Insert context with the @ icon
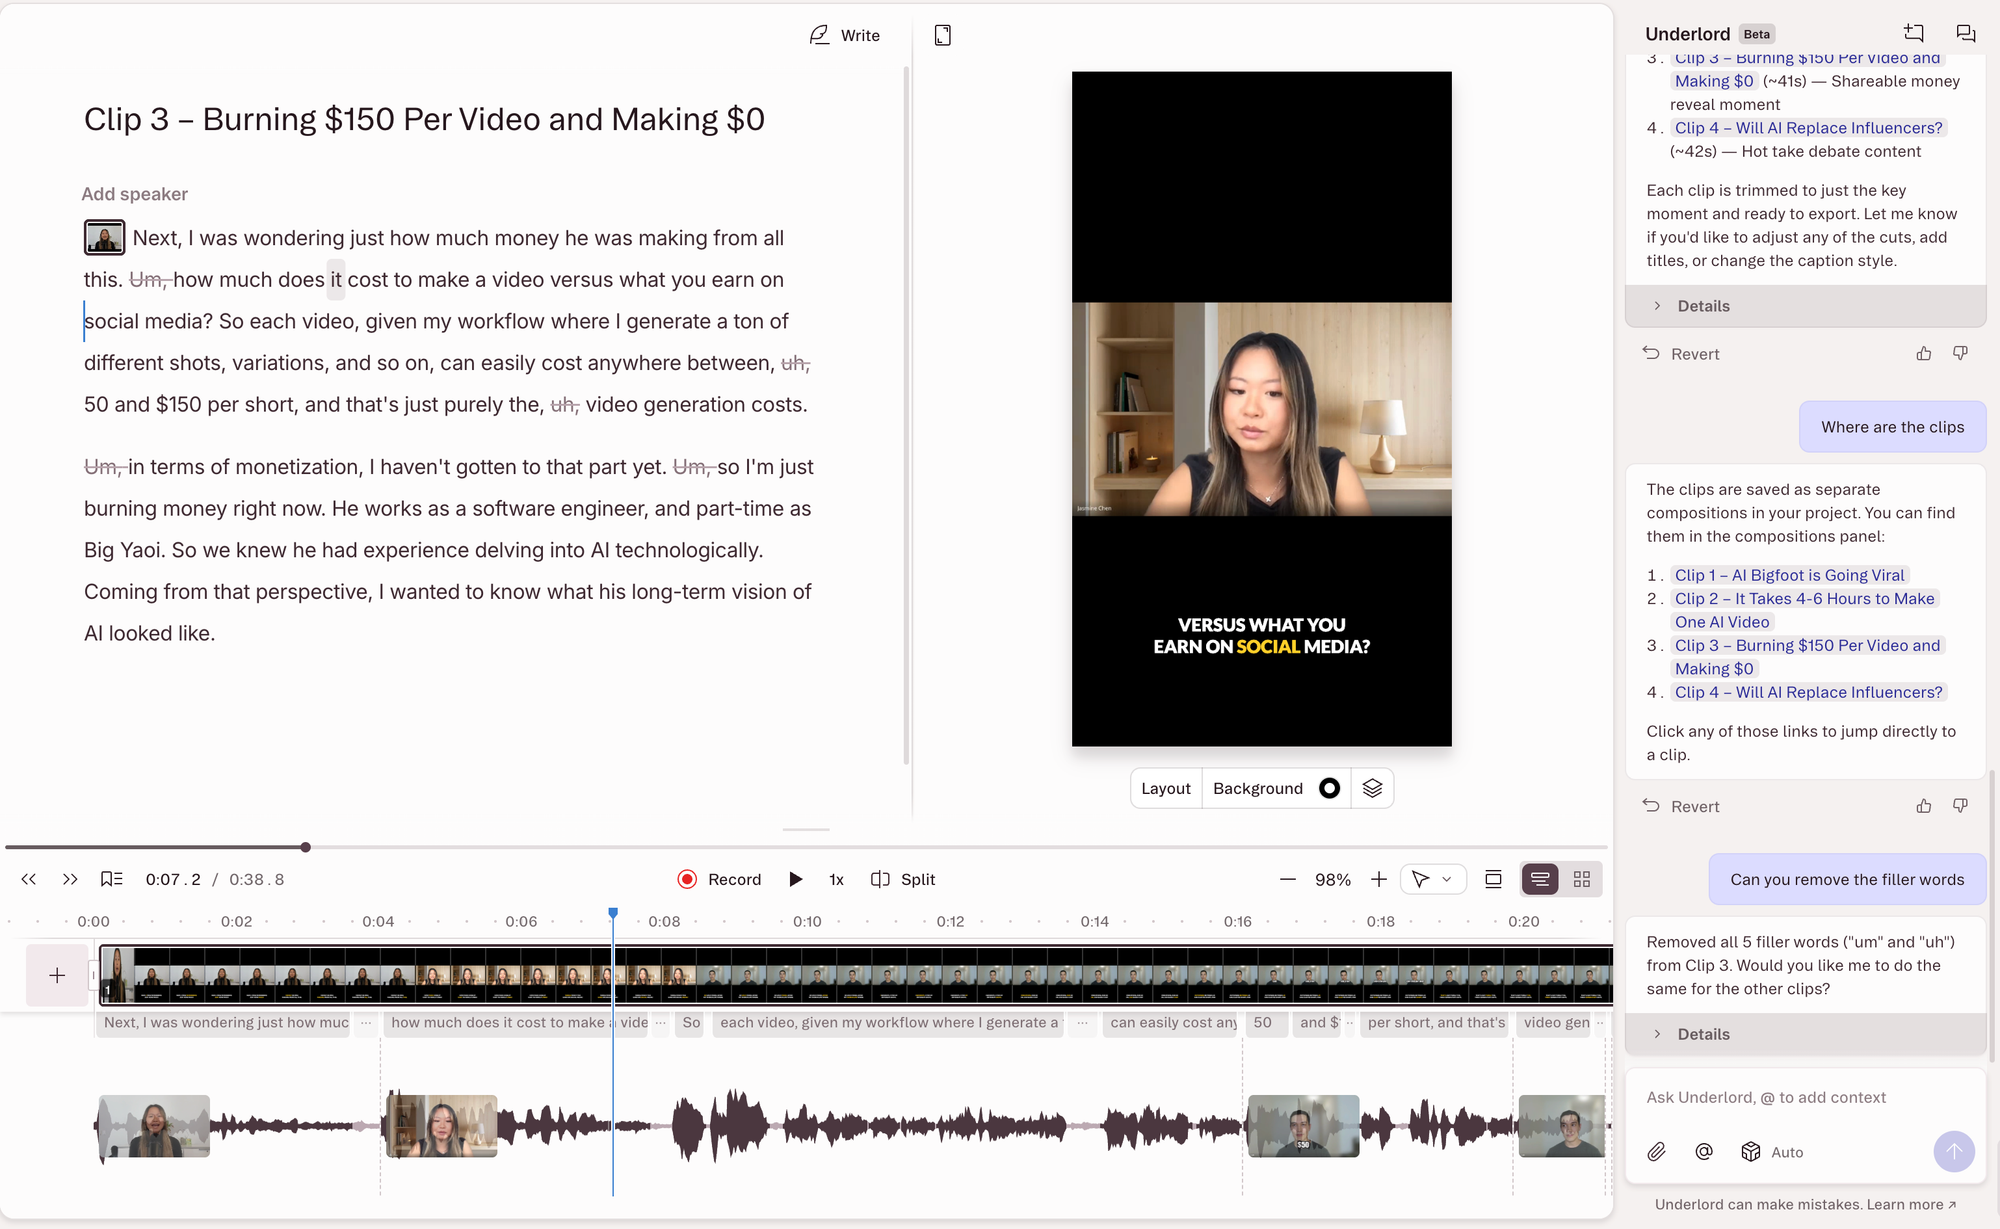 click(1704, 1152)
